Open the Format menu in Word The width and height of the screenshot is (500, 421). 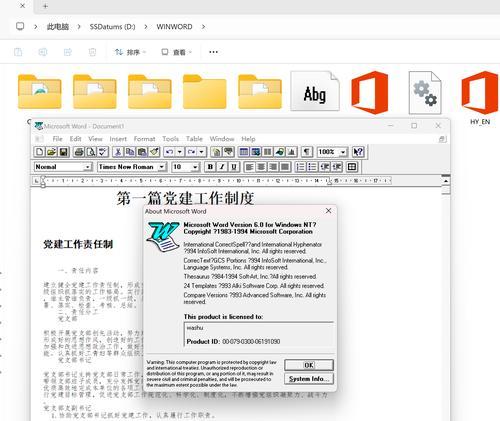(x=144, y=139)
